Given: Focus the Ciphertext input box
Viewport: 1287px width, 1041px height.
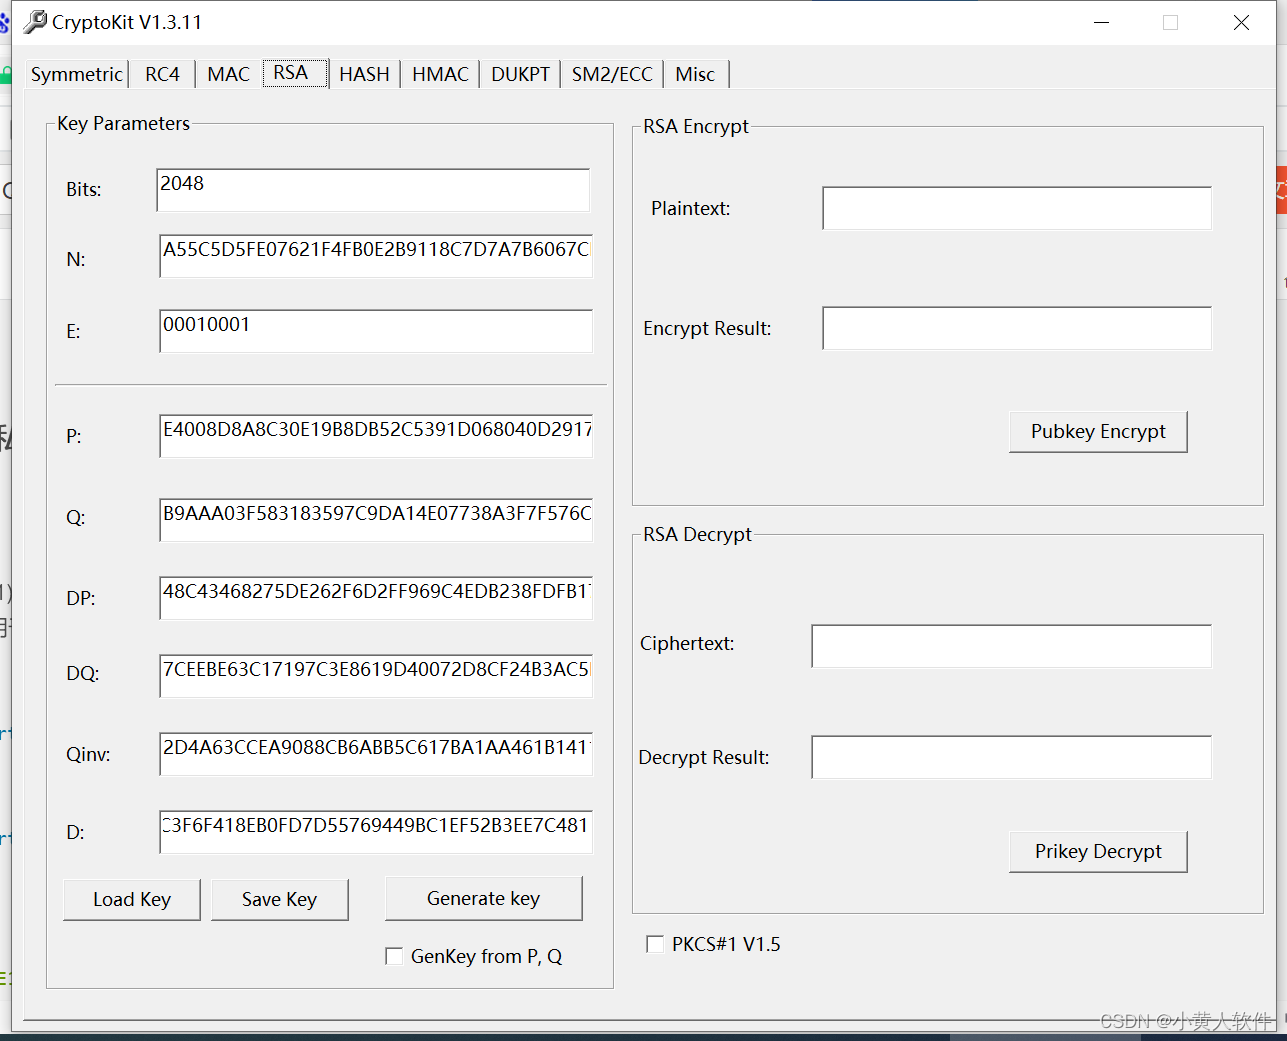Looking at the screenshot, I should (1011, 646).
